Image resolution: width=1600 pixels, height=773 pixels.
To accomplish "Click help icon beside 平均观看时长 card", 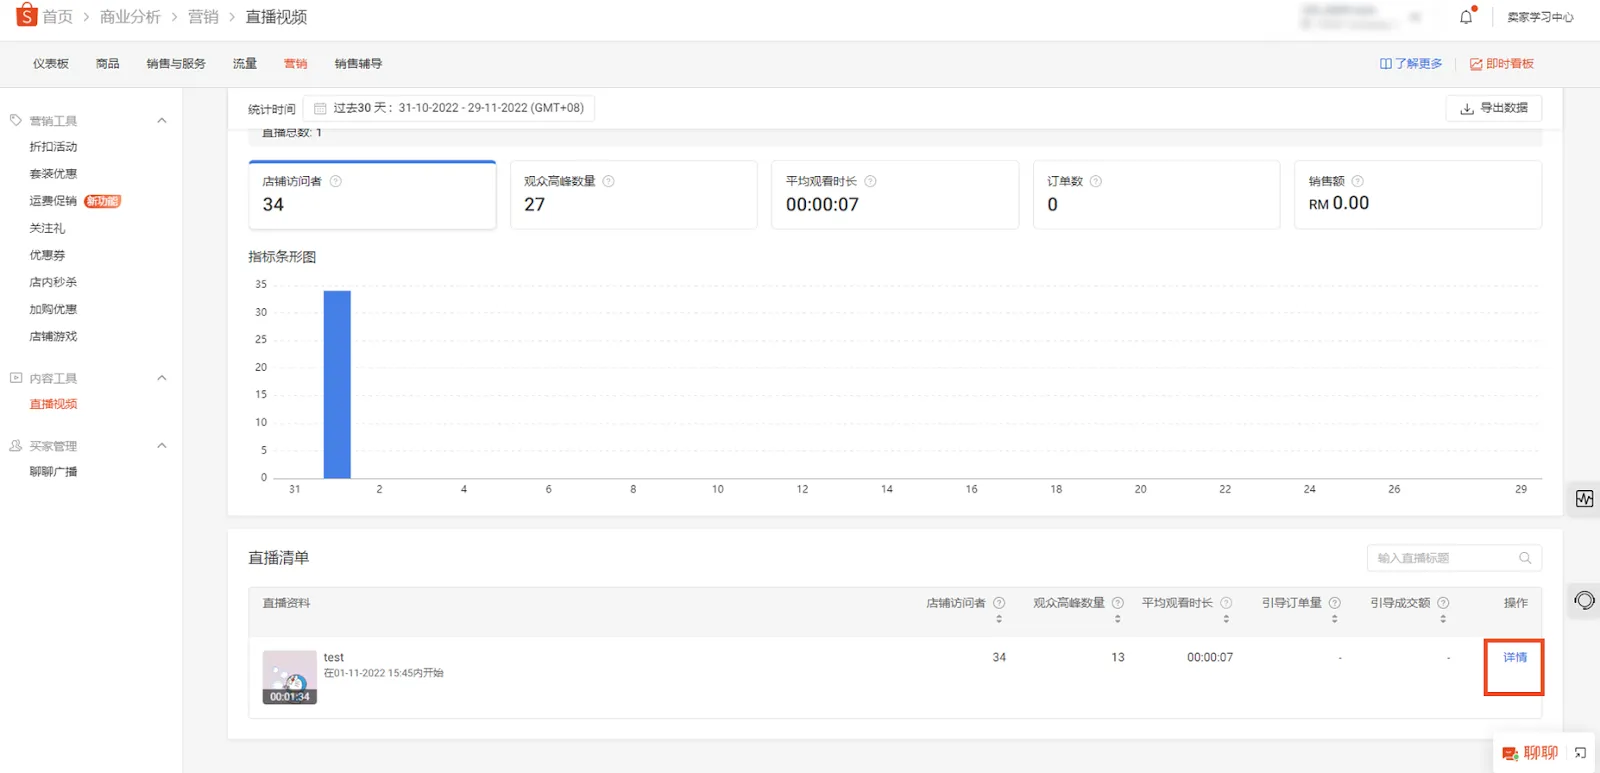I will click(870, 181).
